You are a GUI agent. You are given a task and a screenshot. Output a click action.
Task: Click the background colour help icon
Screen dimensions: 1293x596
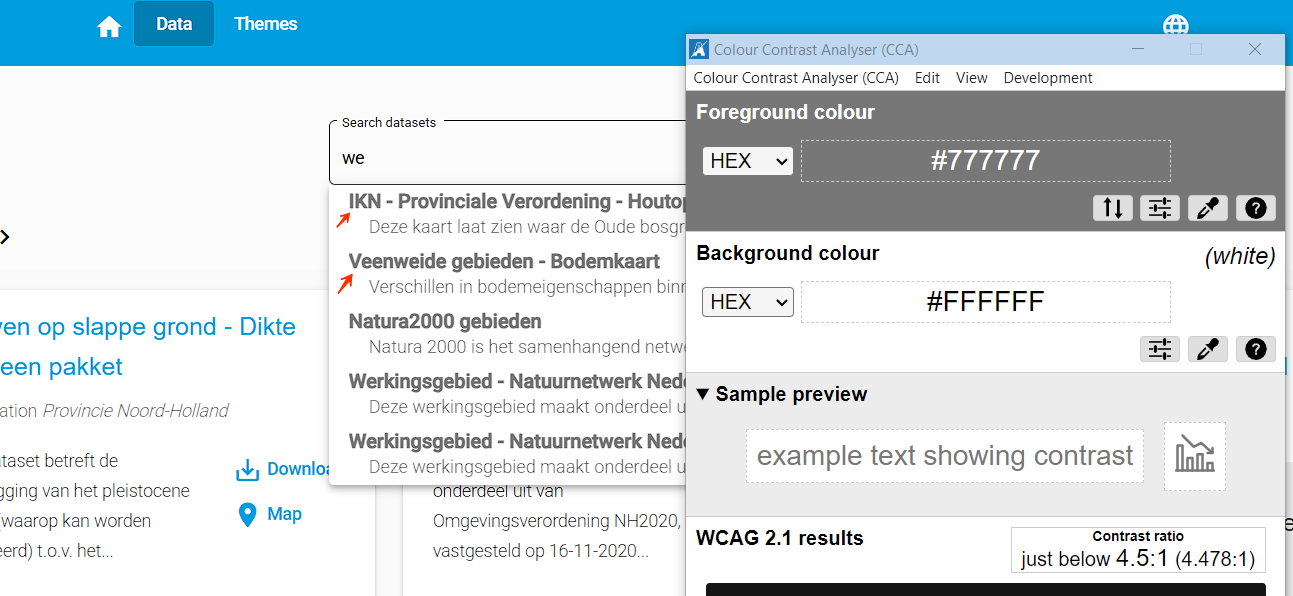1256,349
